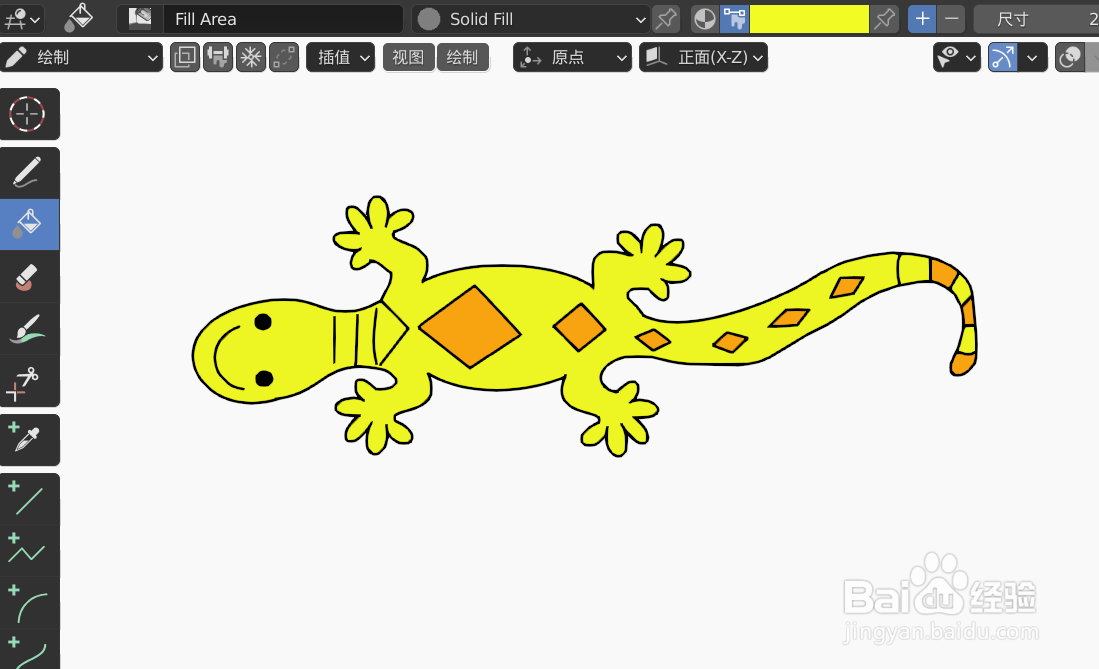Select the Line primitive tool
The height and width of the screenshot is (669, 1099).
coord(29,499)
